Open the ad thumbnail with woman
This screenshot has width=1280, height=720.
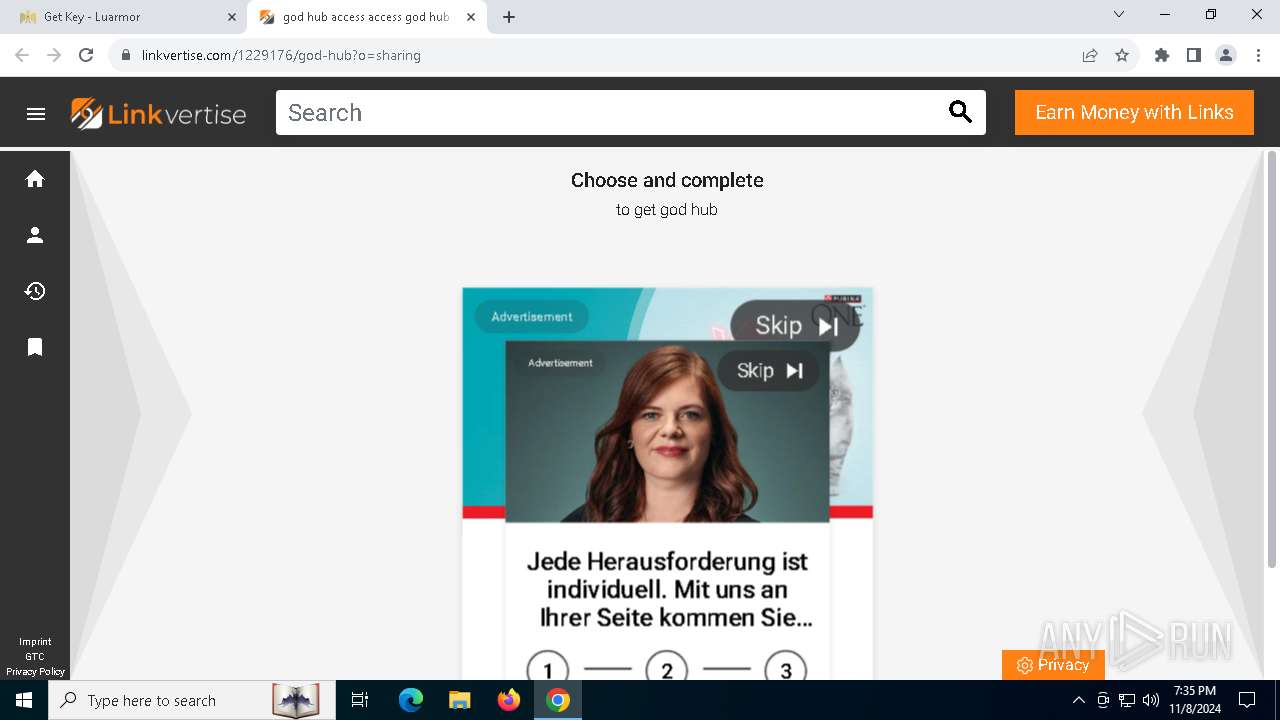667,432
